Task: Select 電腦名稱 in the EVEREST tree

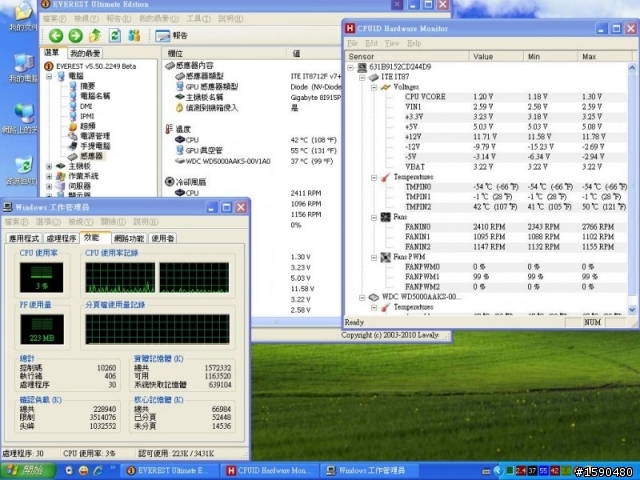Action: pyautogui.click(x=95, y=96)
